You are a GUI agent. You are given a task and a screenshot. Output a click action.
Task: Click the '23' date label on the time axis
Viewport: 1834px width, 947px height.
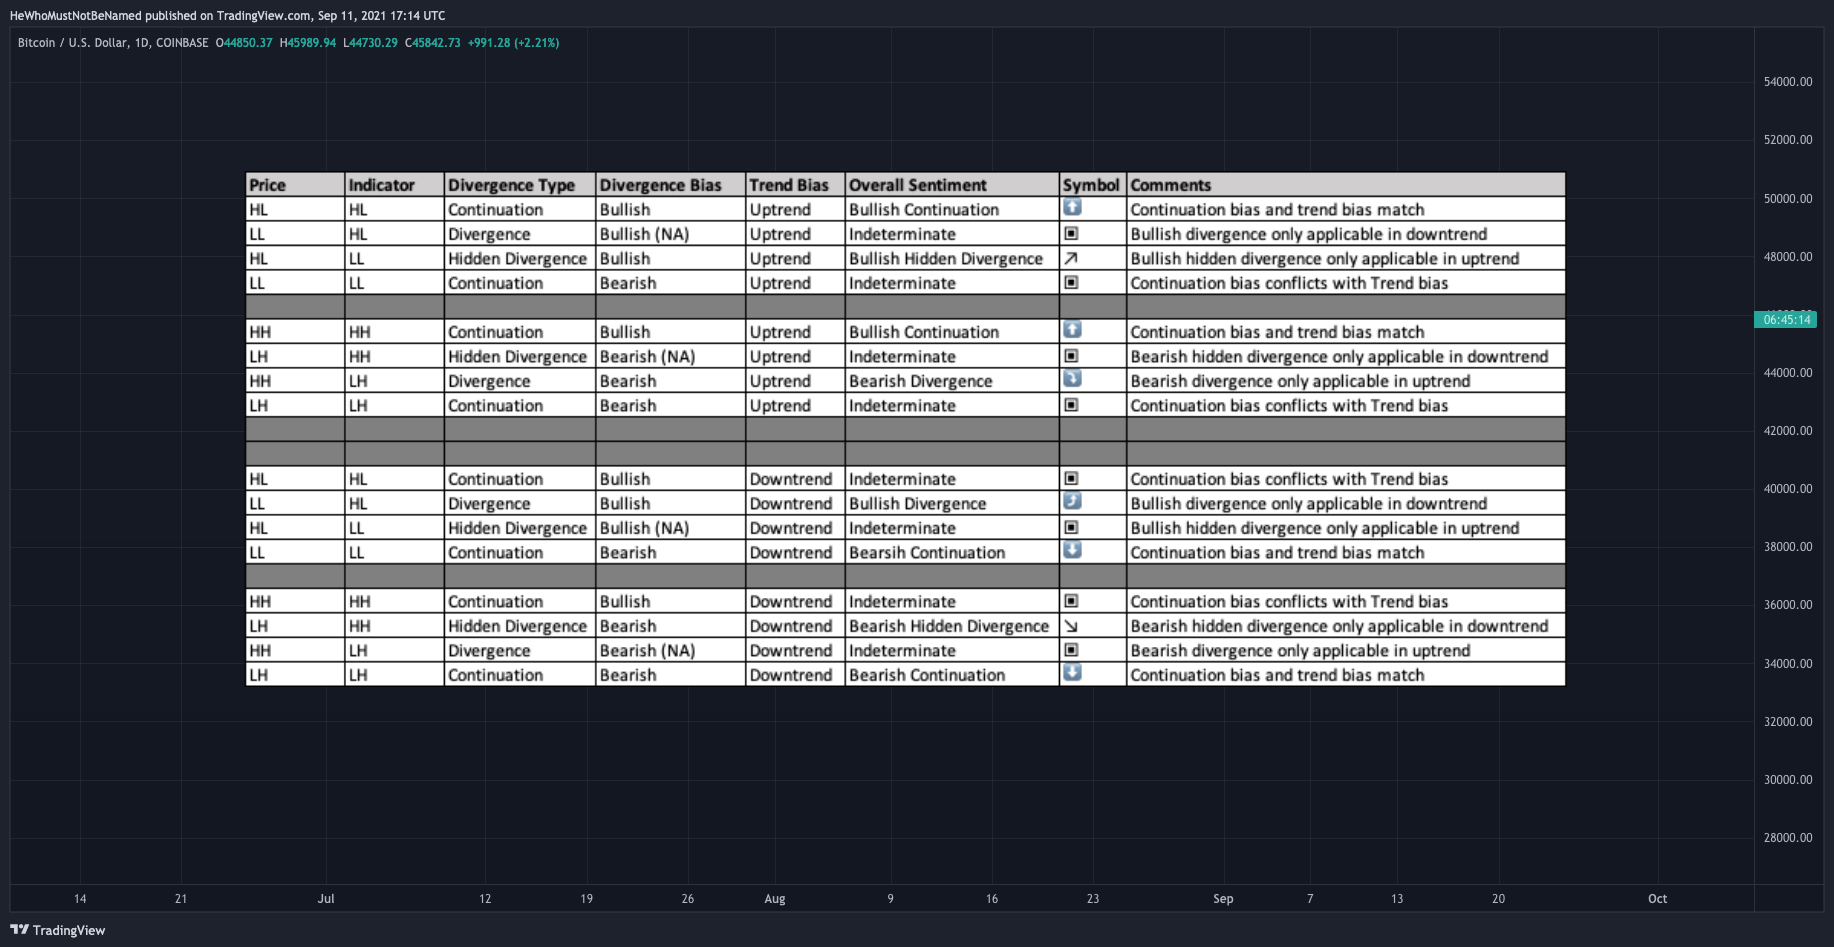[x=1093, y=899]
